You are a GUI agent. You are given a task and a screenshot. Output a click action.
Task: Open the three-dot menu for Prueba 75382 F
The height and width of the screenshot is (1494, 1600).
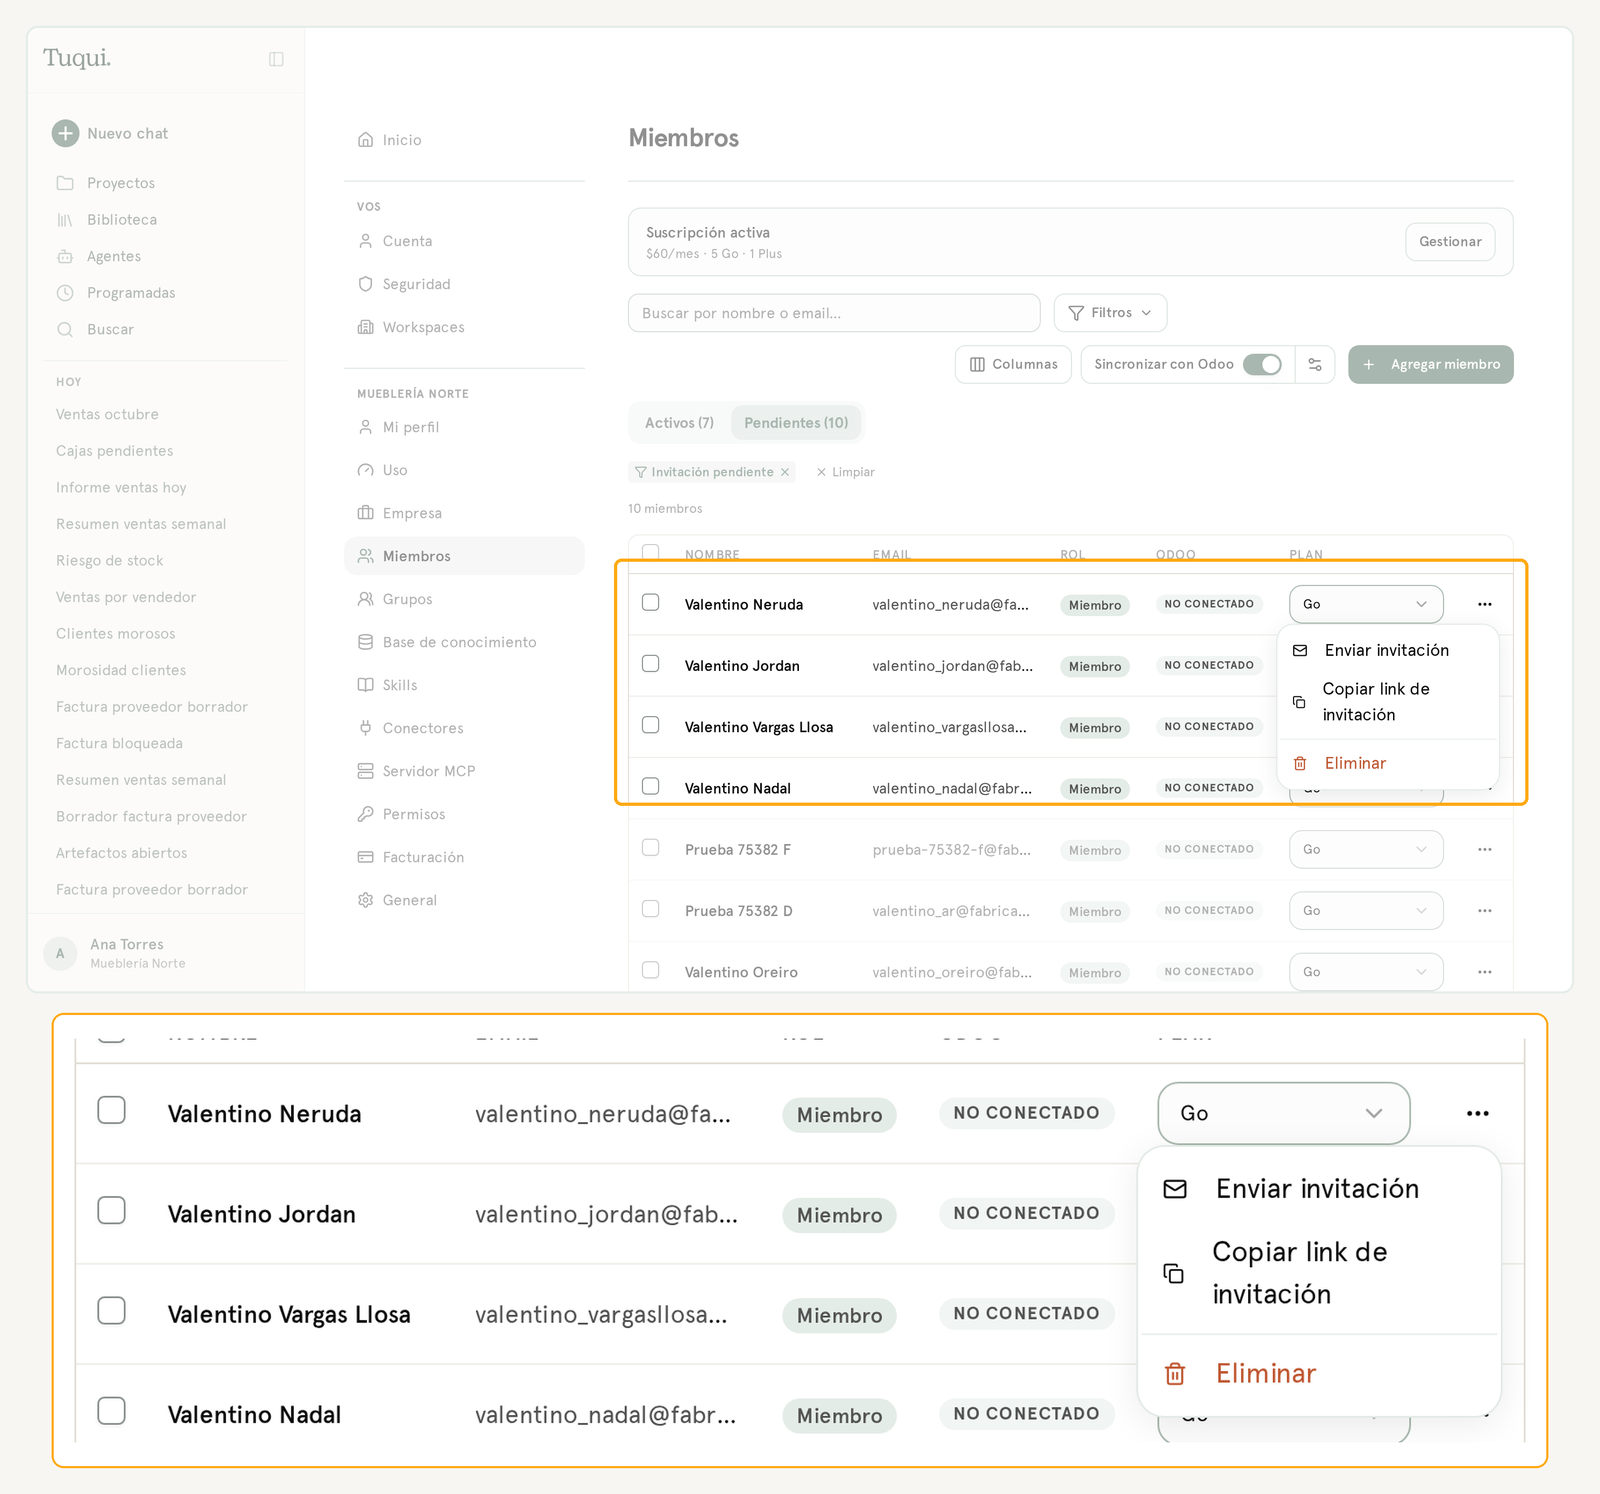(x=1484, y=849)
